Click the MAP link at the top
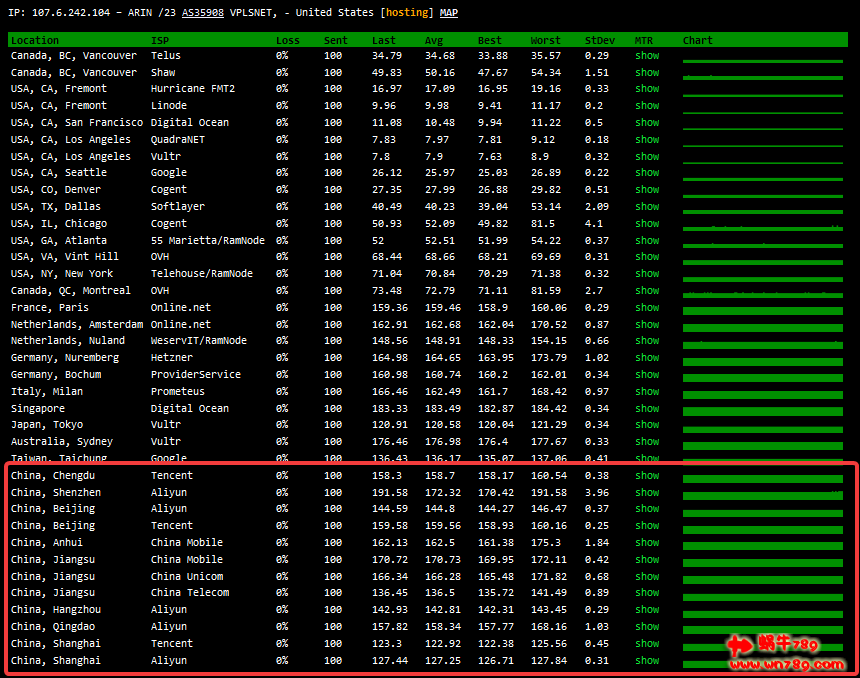Image resolution: width=860 pixels, height=678 pixels. click(x=449, y=12)
